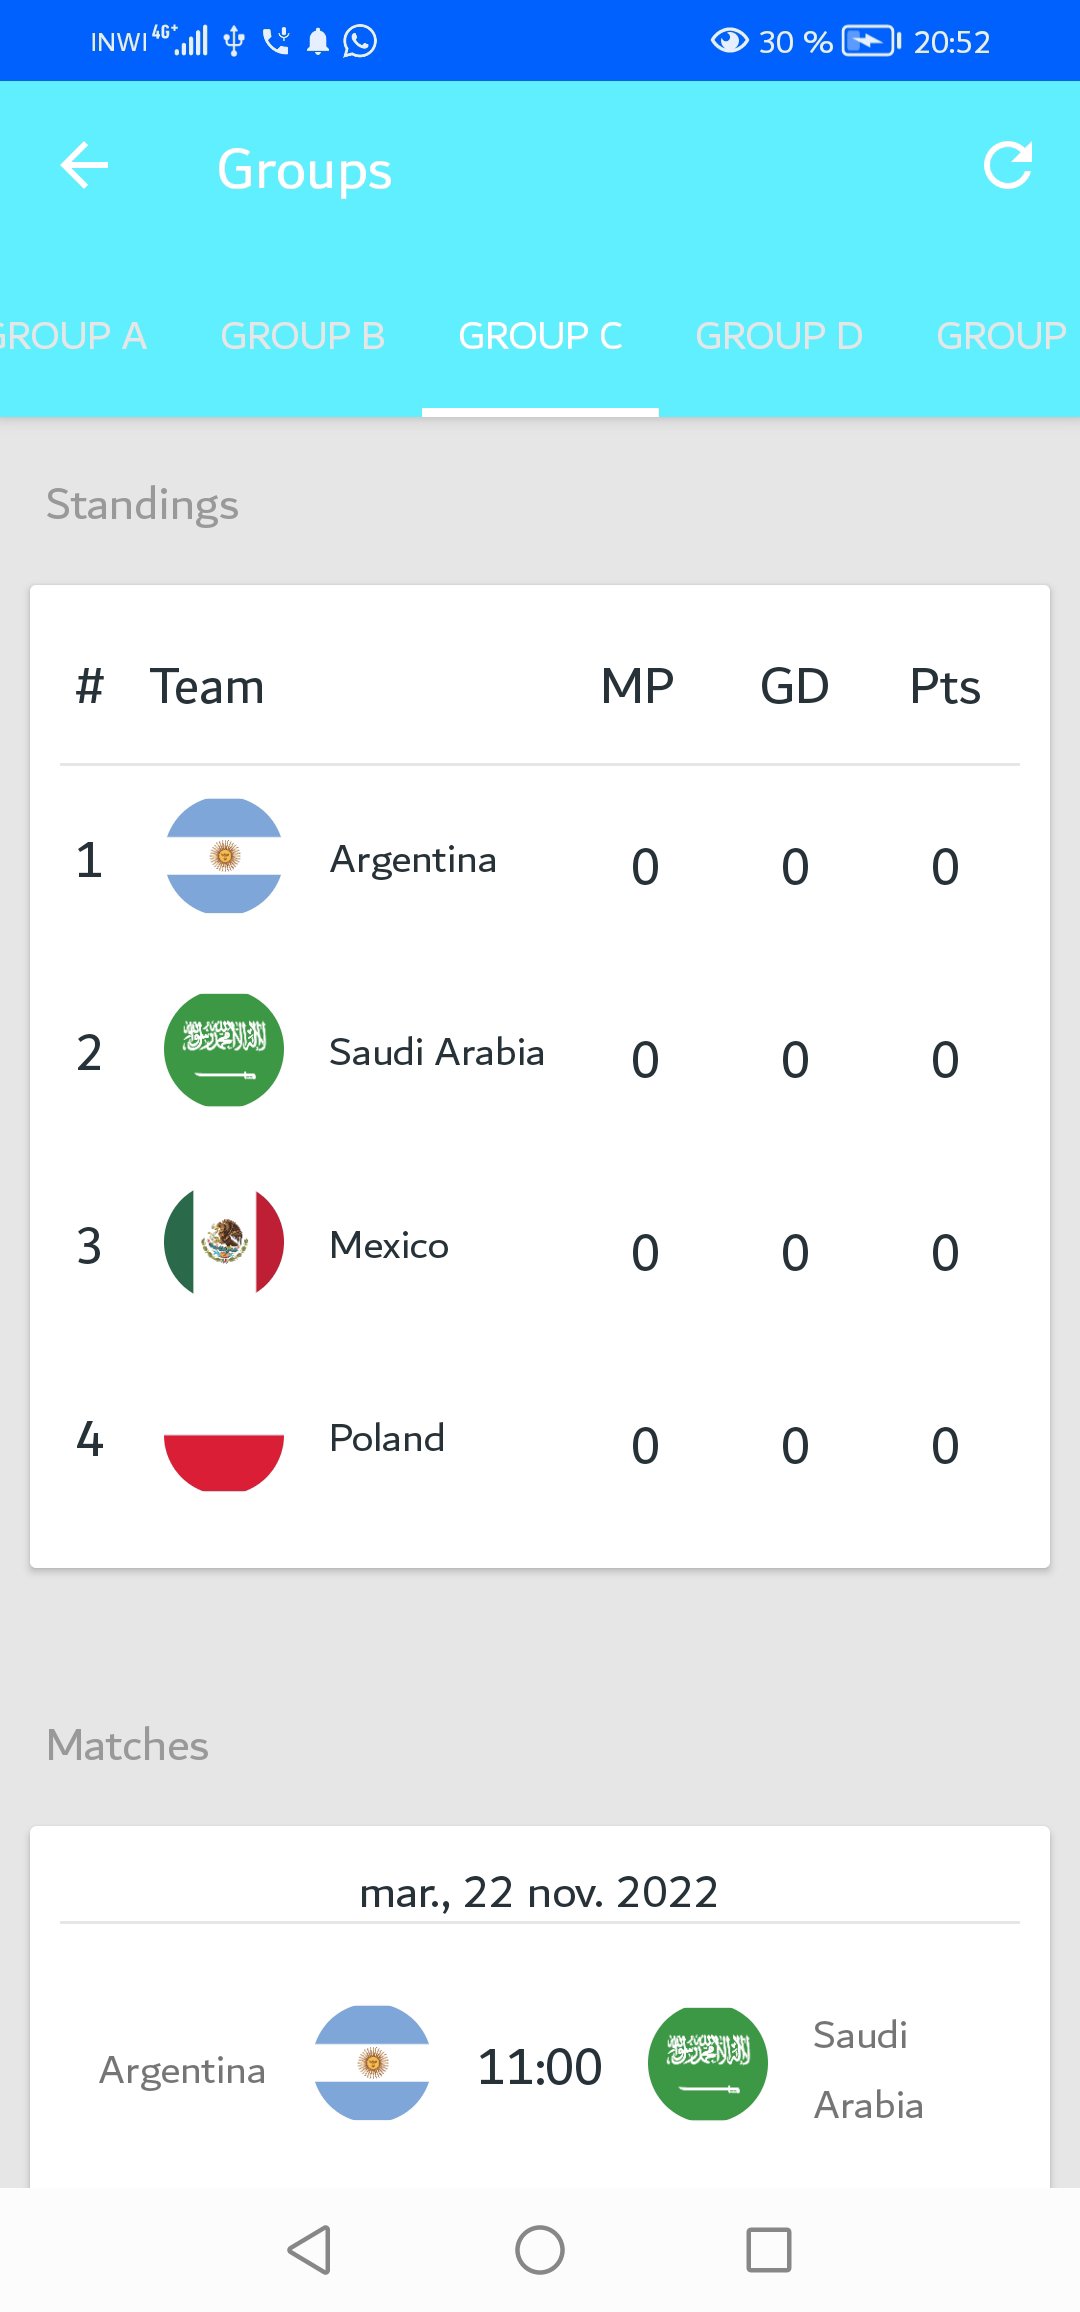
Task: Open the Mexico team name
Action: (389, 1246)
